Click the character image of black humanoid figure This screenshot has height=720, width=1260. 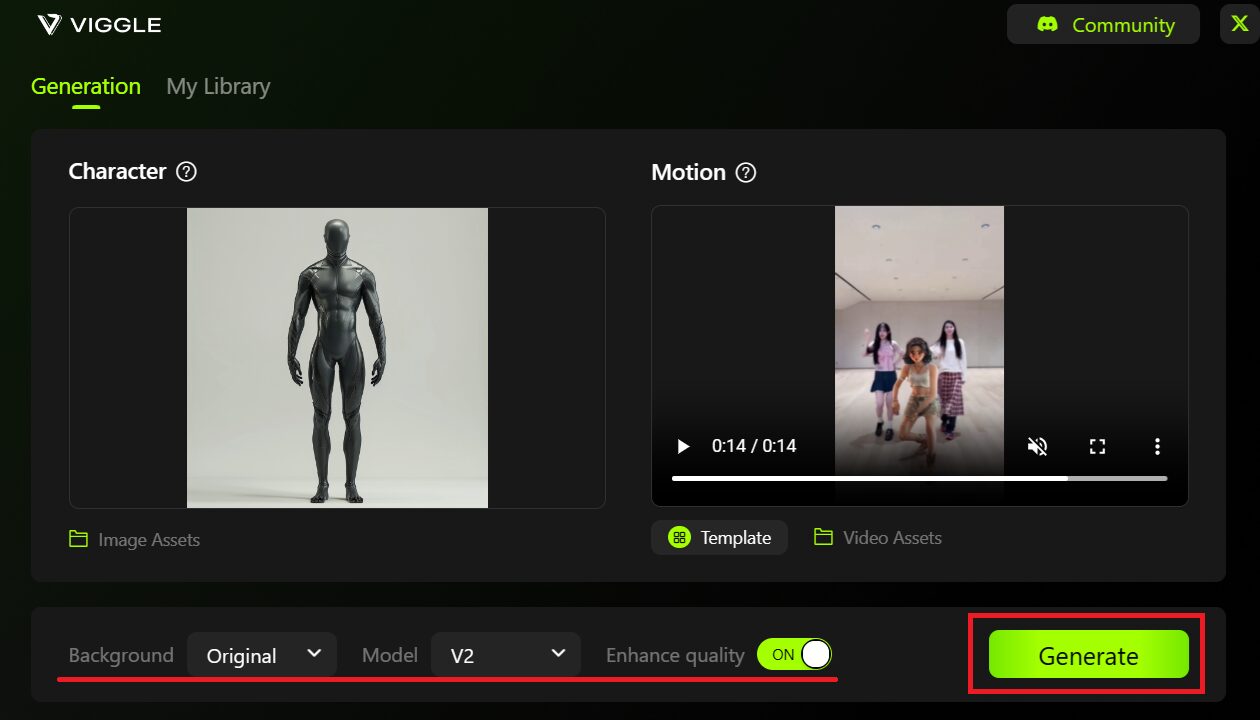coord(337,358)
